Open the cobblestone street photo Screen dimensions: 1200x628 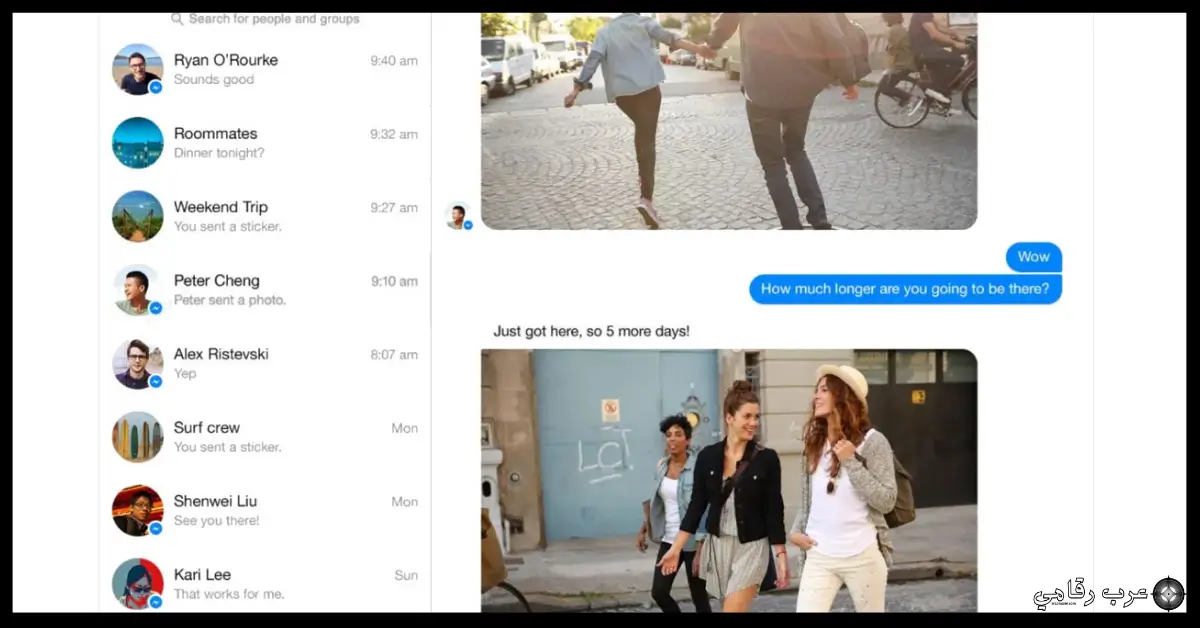(x=728, y=120)
